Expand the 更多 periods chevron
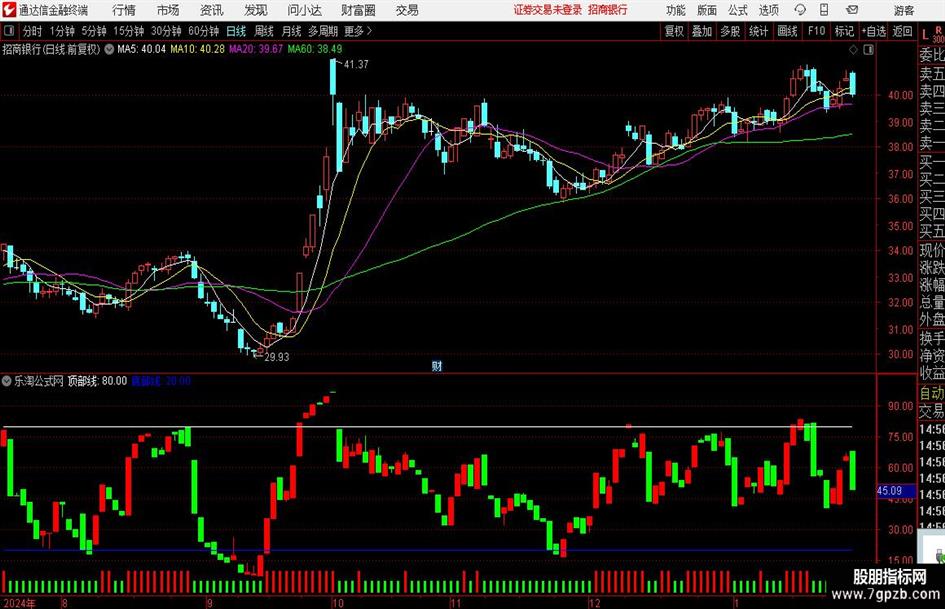 [x=369, y=31]
